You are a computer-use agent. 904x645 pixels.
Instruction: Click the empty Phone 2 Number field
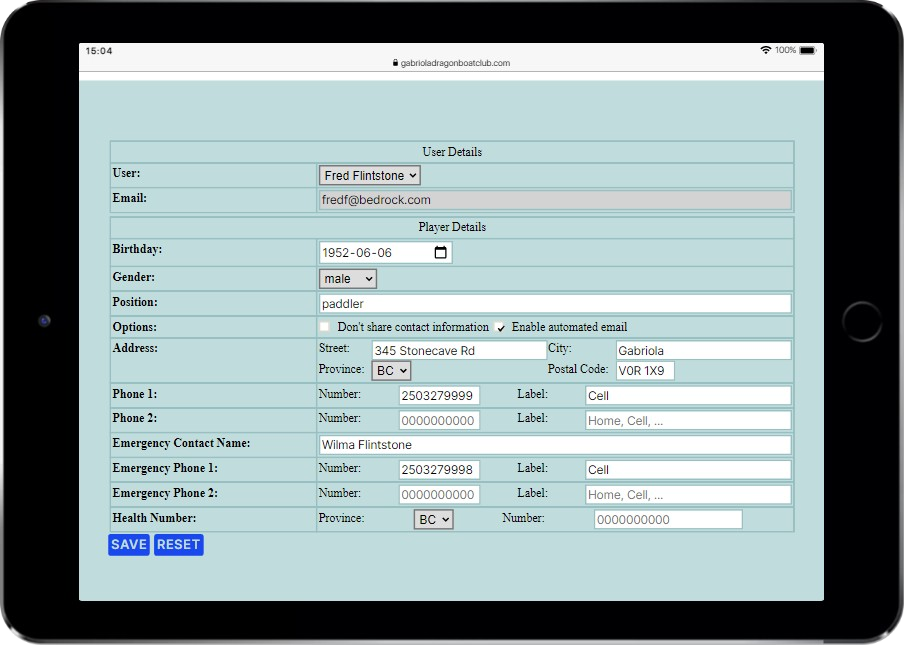(439, 420)
